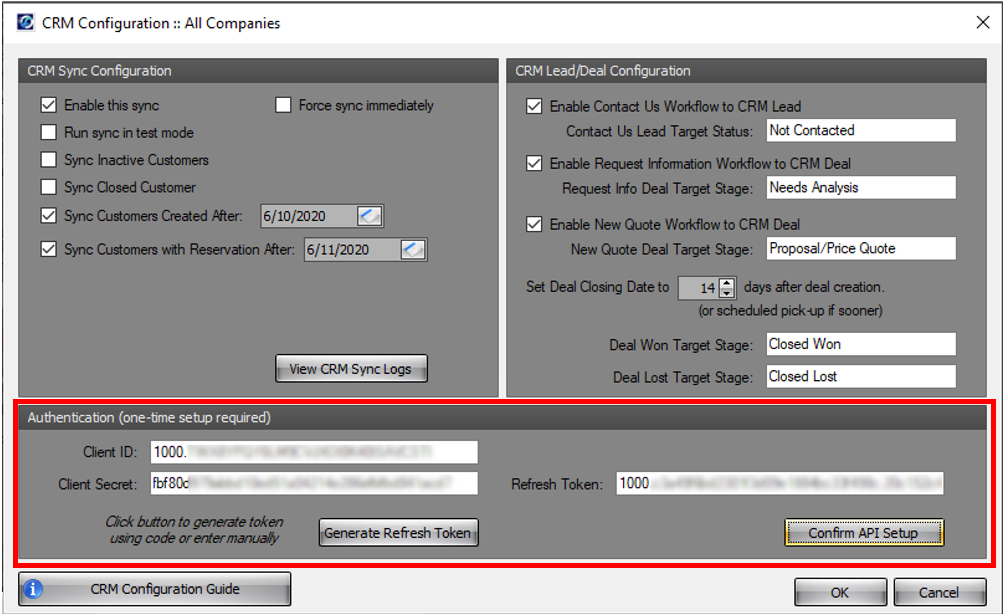This screenshot has height=614, width=1004.
Task: Click the Refresh Token input field
Action: tap(780, 483)
